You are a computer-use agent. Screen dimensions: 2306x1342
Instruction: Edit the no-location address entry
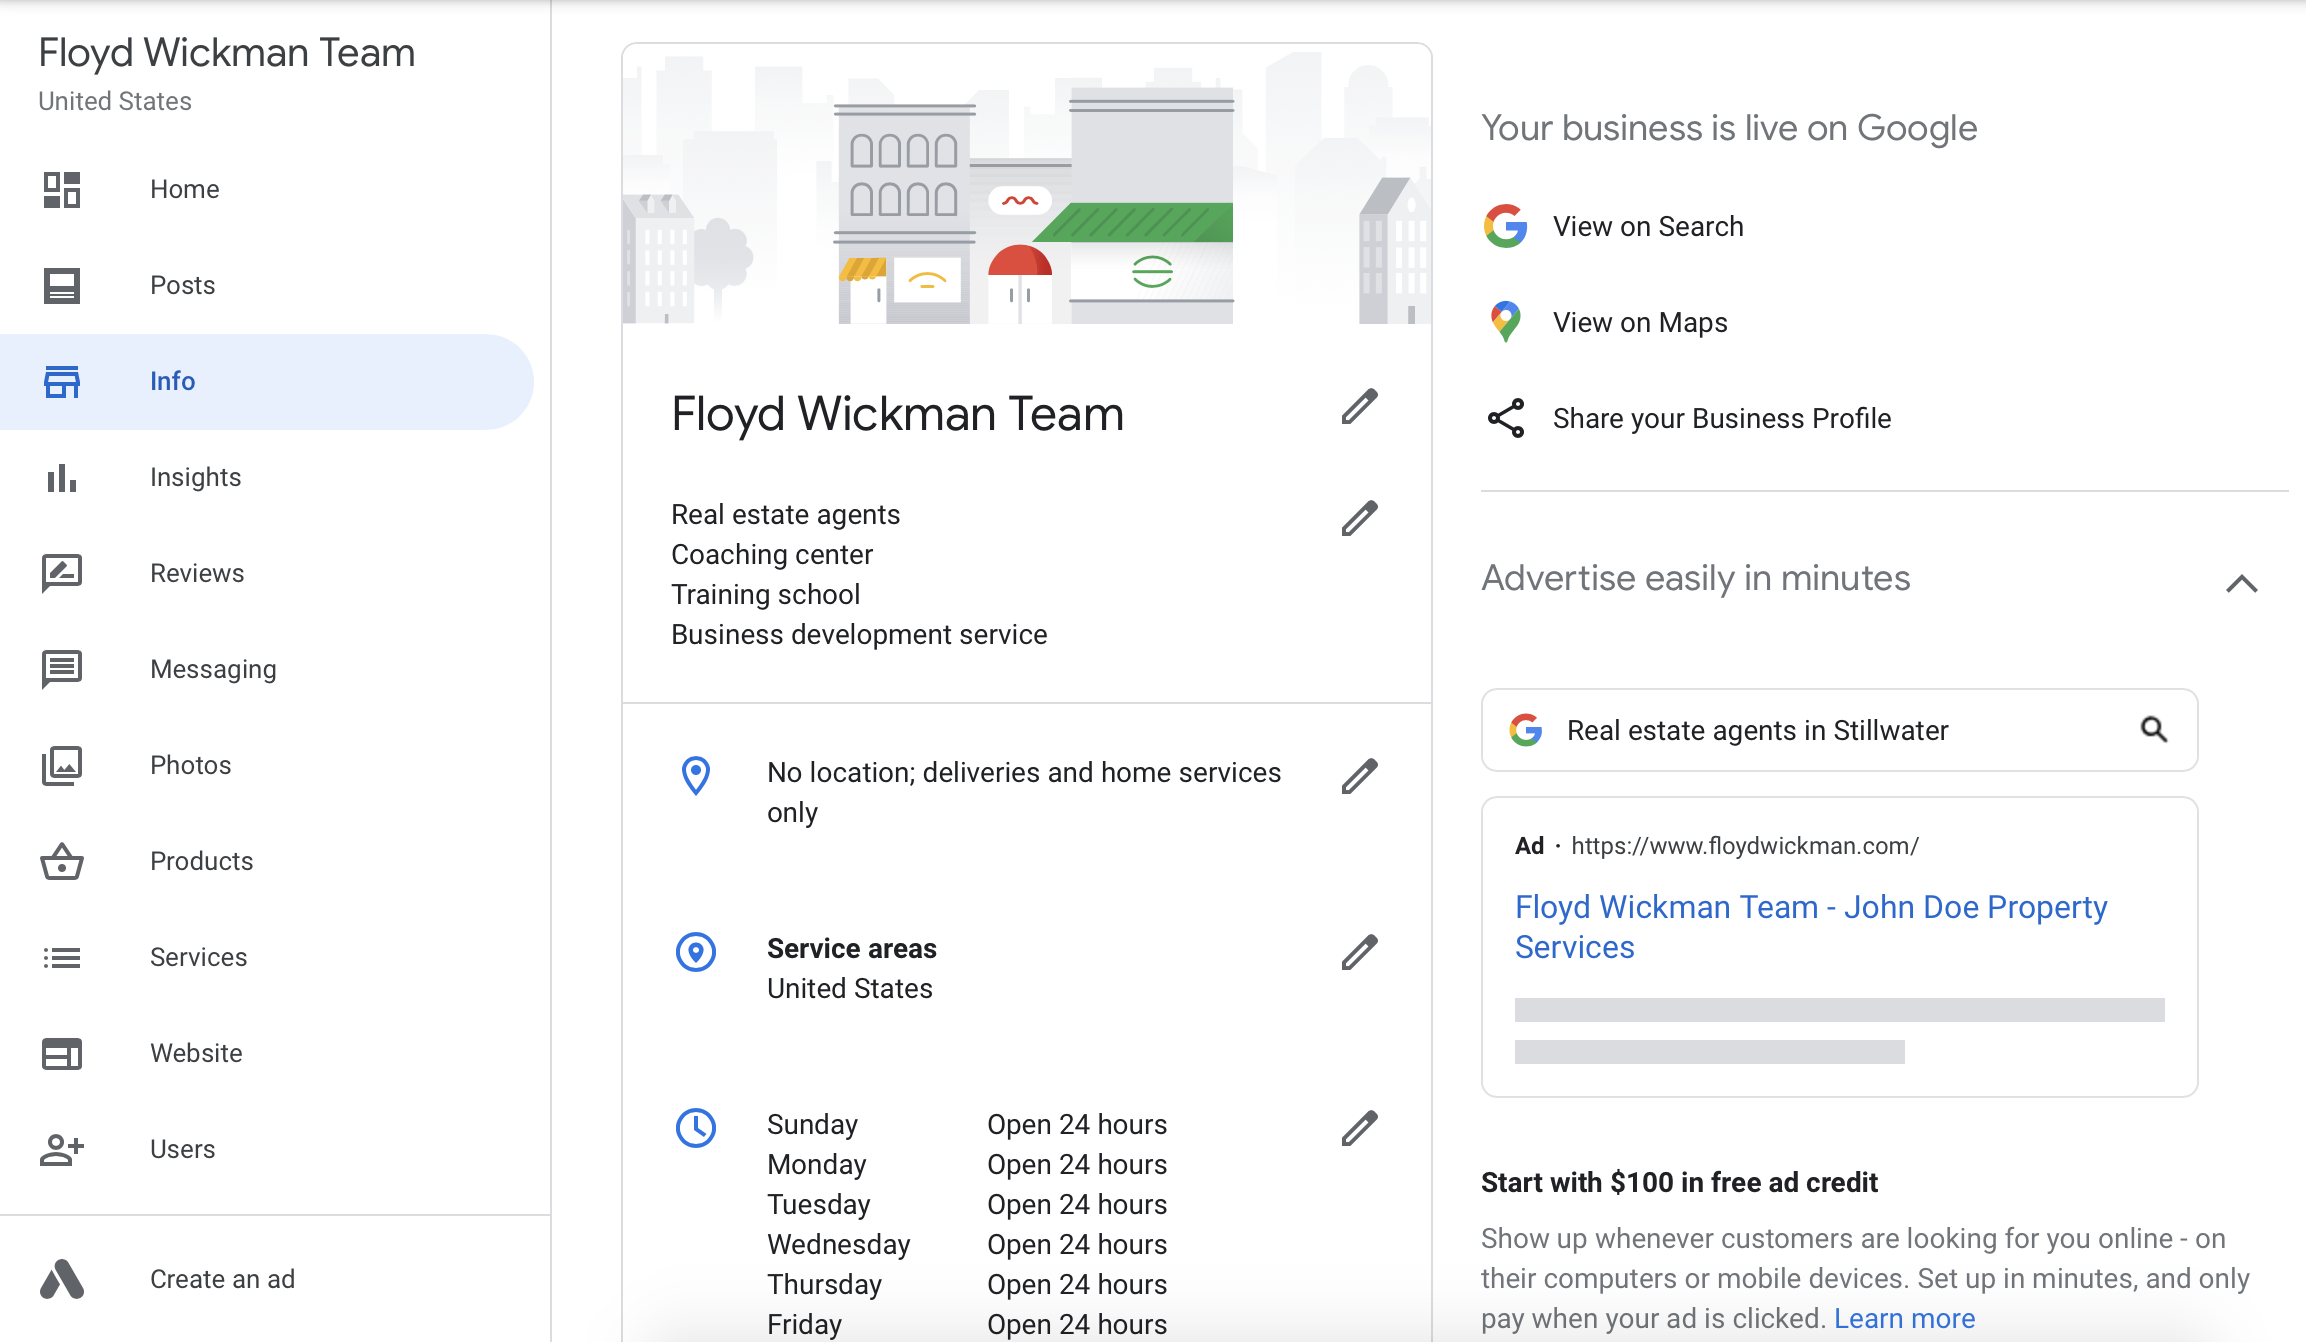click(x=1359, y=776)
